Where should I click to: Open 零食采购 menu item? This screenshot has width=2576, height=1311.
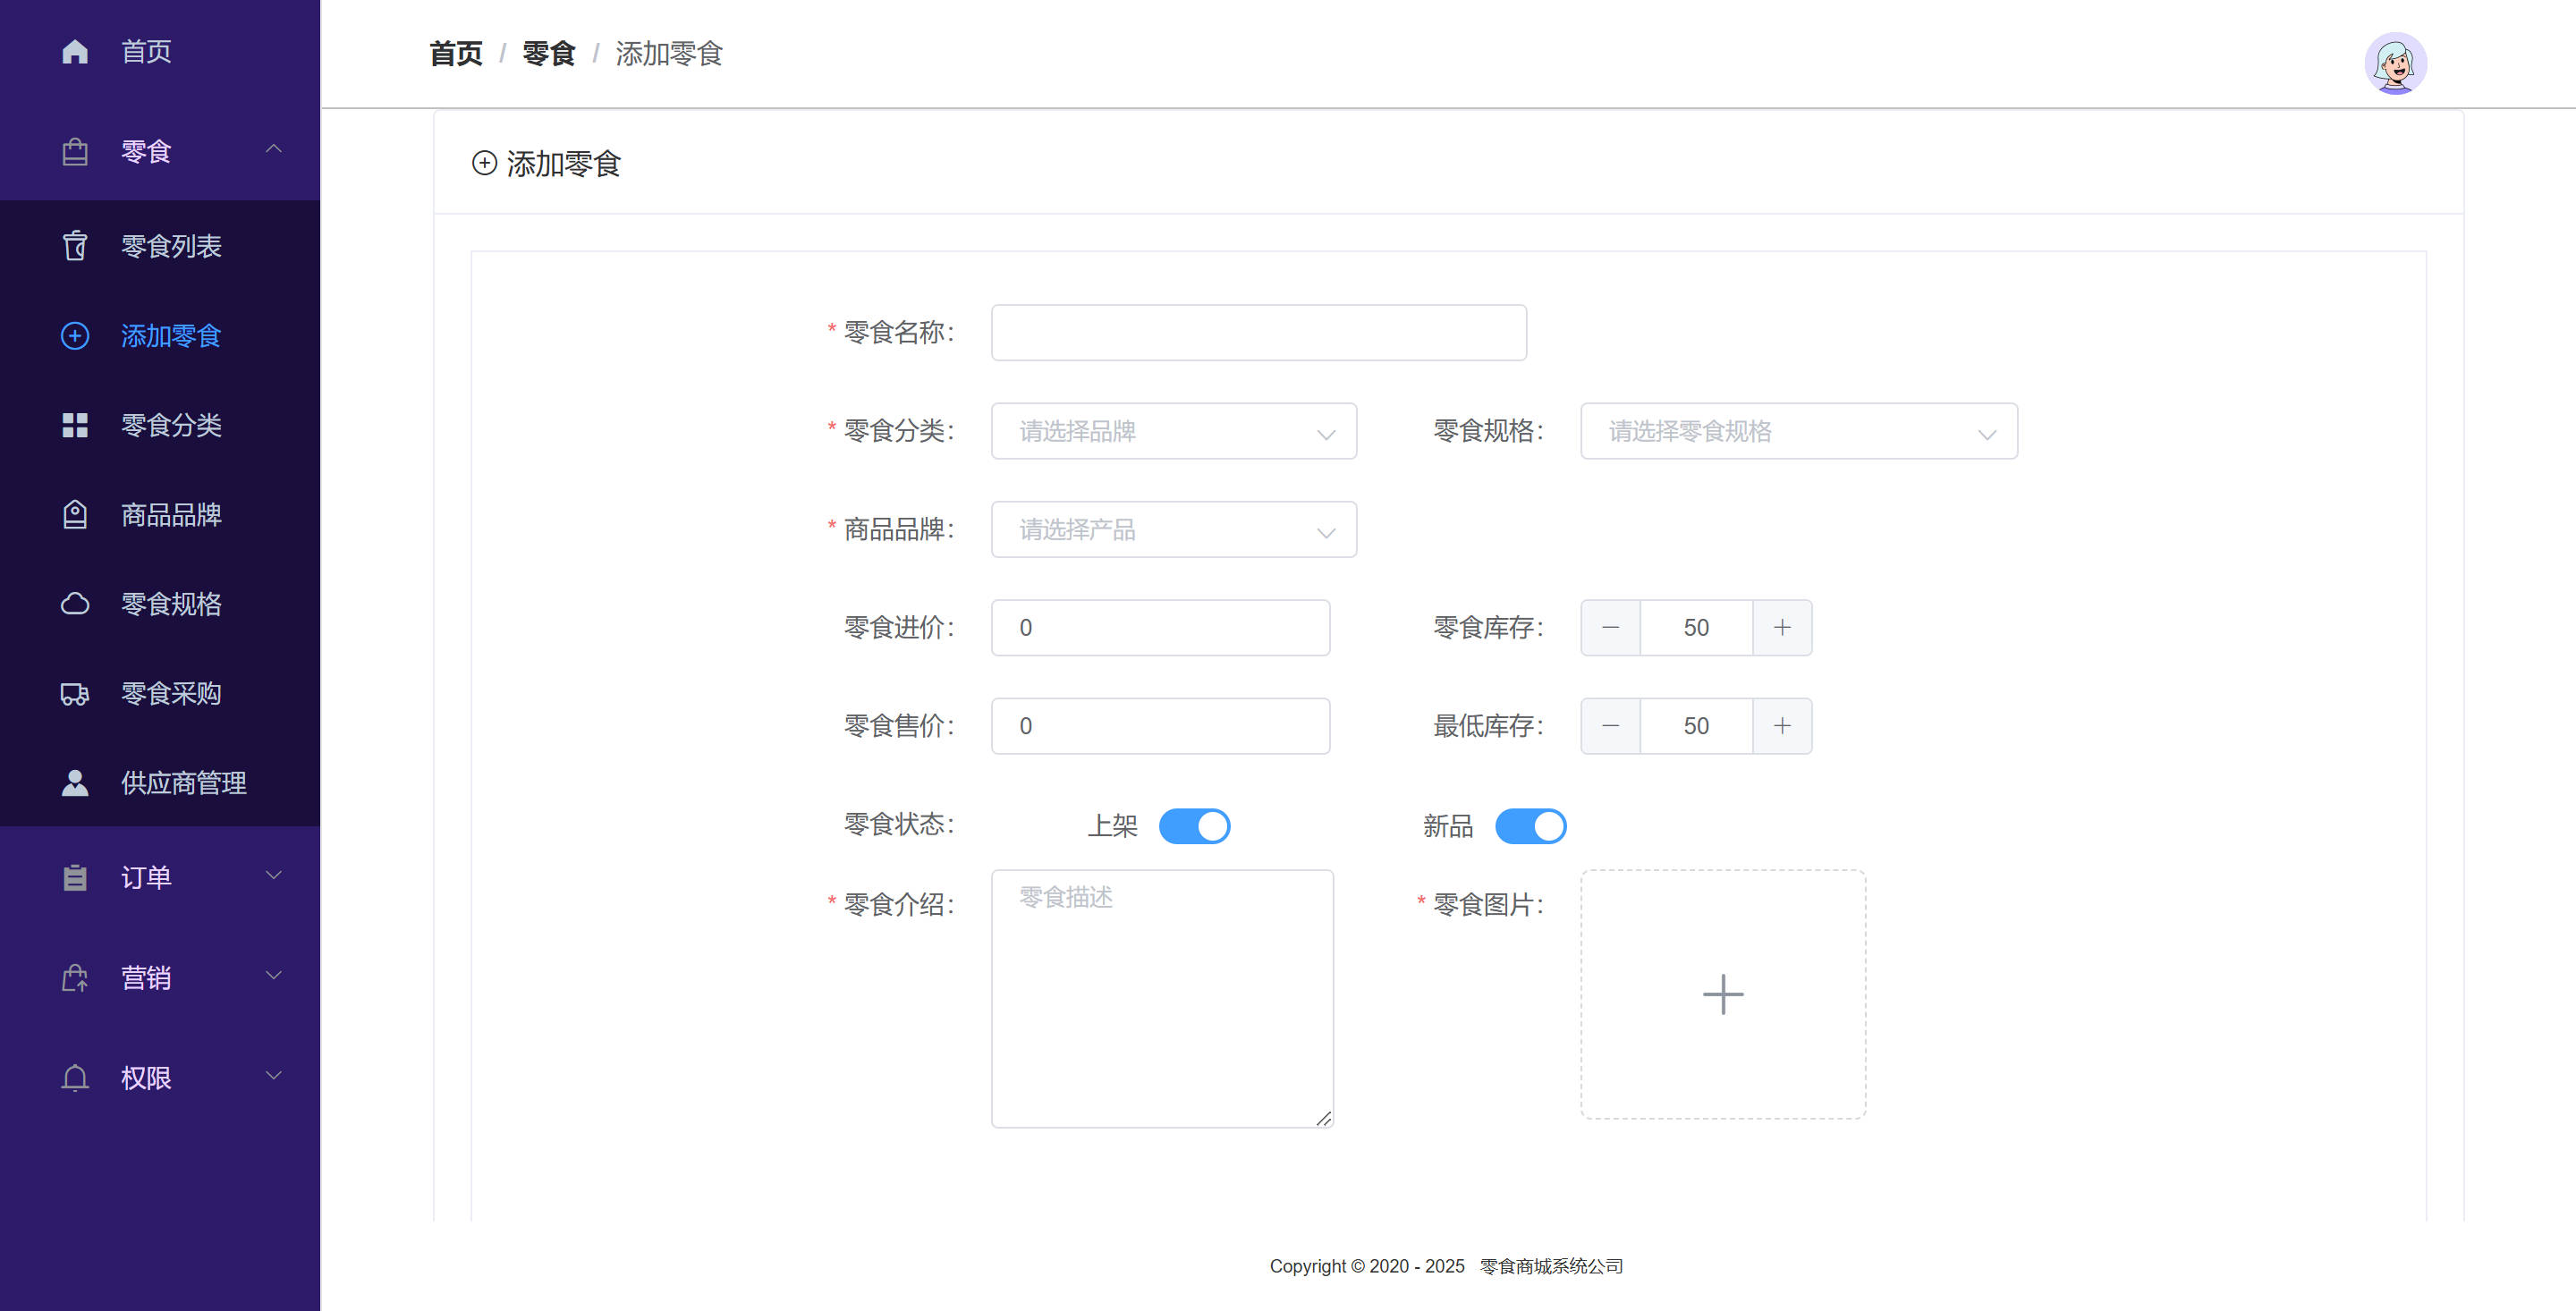pos(160,694)
